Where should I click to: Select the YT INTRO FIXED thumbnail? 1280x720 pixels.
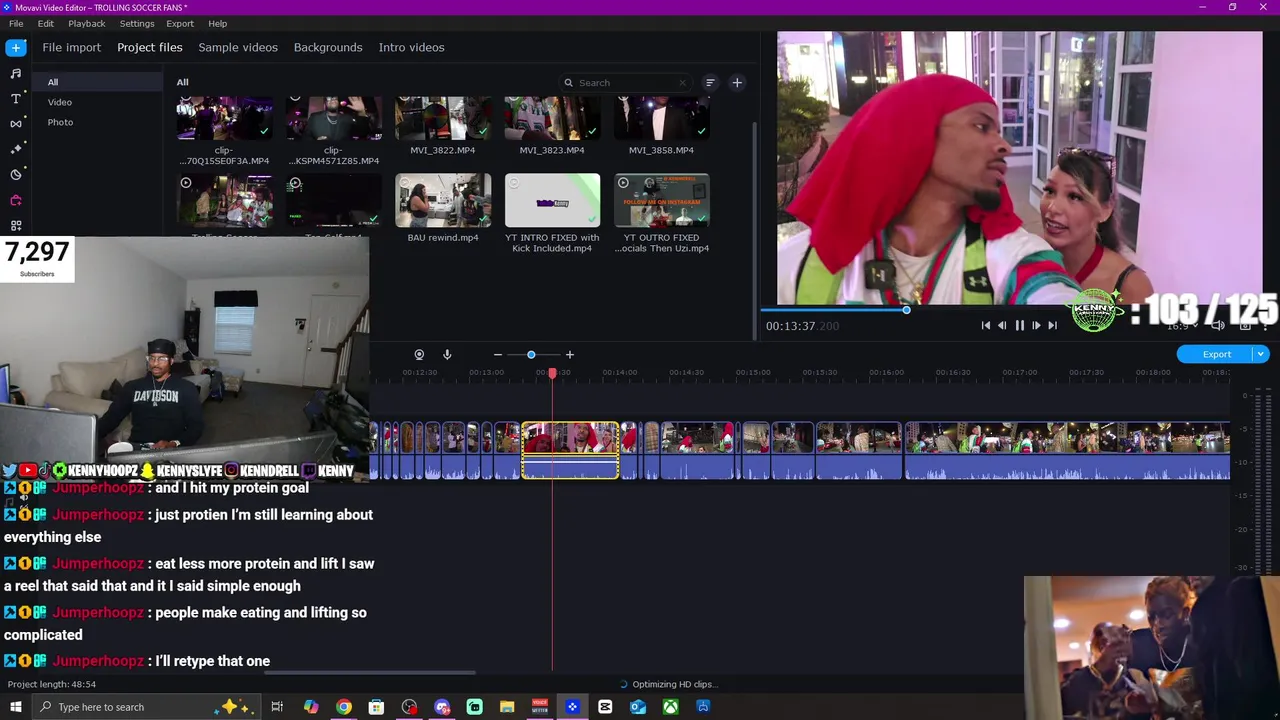click(x=552, y=200)
